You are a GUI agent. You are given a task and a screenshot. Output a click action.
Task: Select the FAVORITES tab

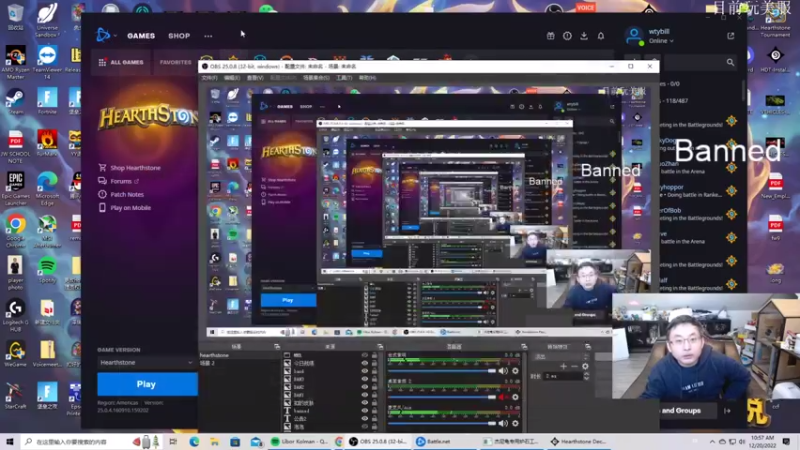[175, 62]
